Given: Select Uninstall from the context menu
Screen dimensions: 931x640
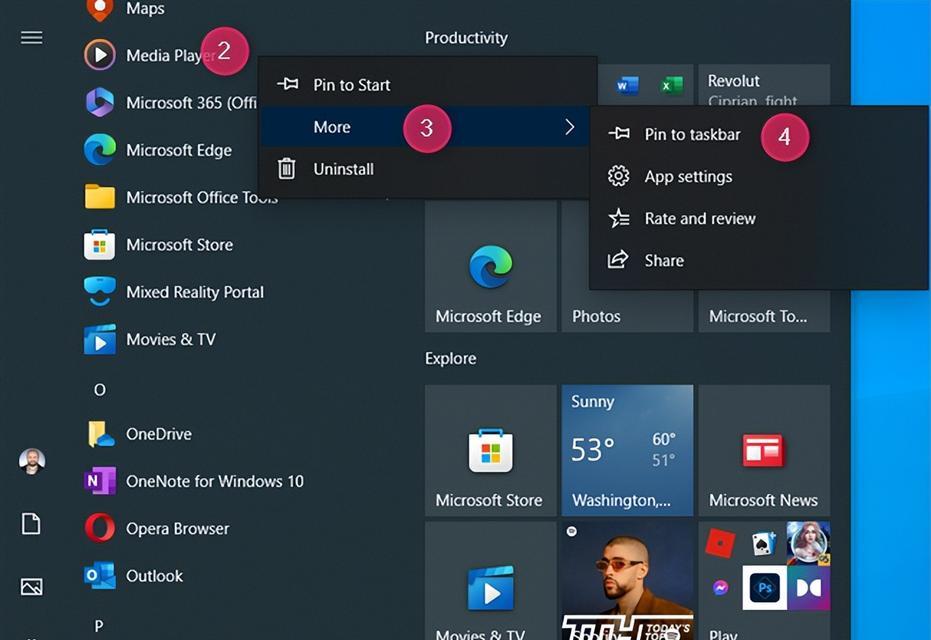Looking at the screenshot, I should click(x=425, y=169).
